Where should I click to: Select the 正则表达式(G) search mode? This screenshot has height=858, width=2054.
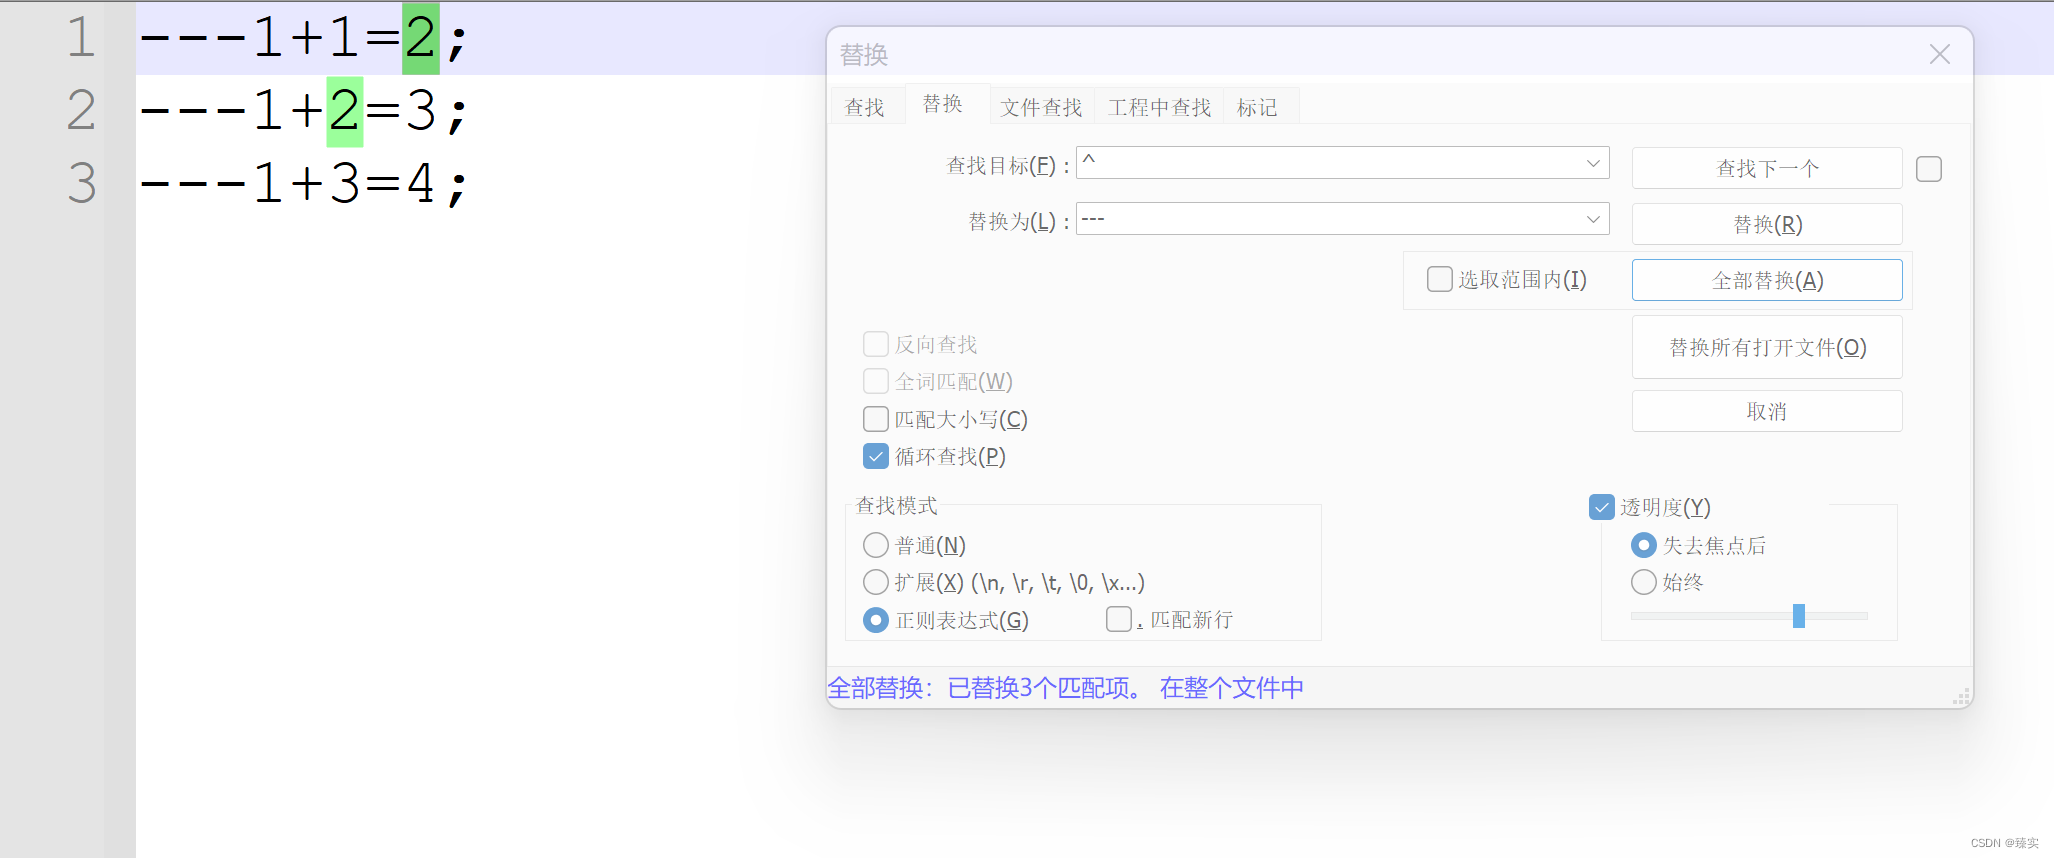pyautogui.click(x=876, y=620)
